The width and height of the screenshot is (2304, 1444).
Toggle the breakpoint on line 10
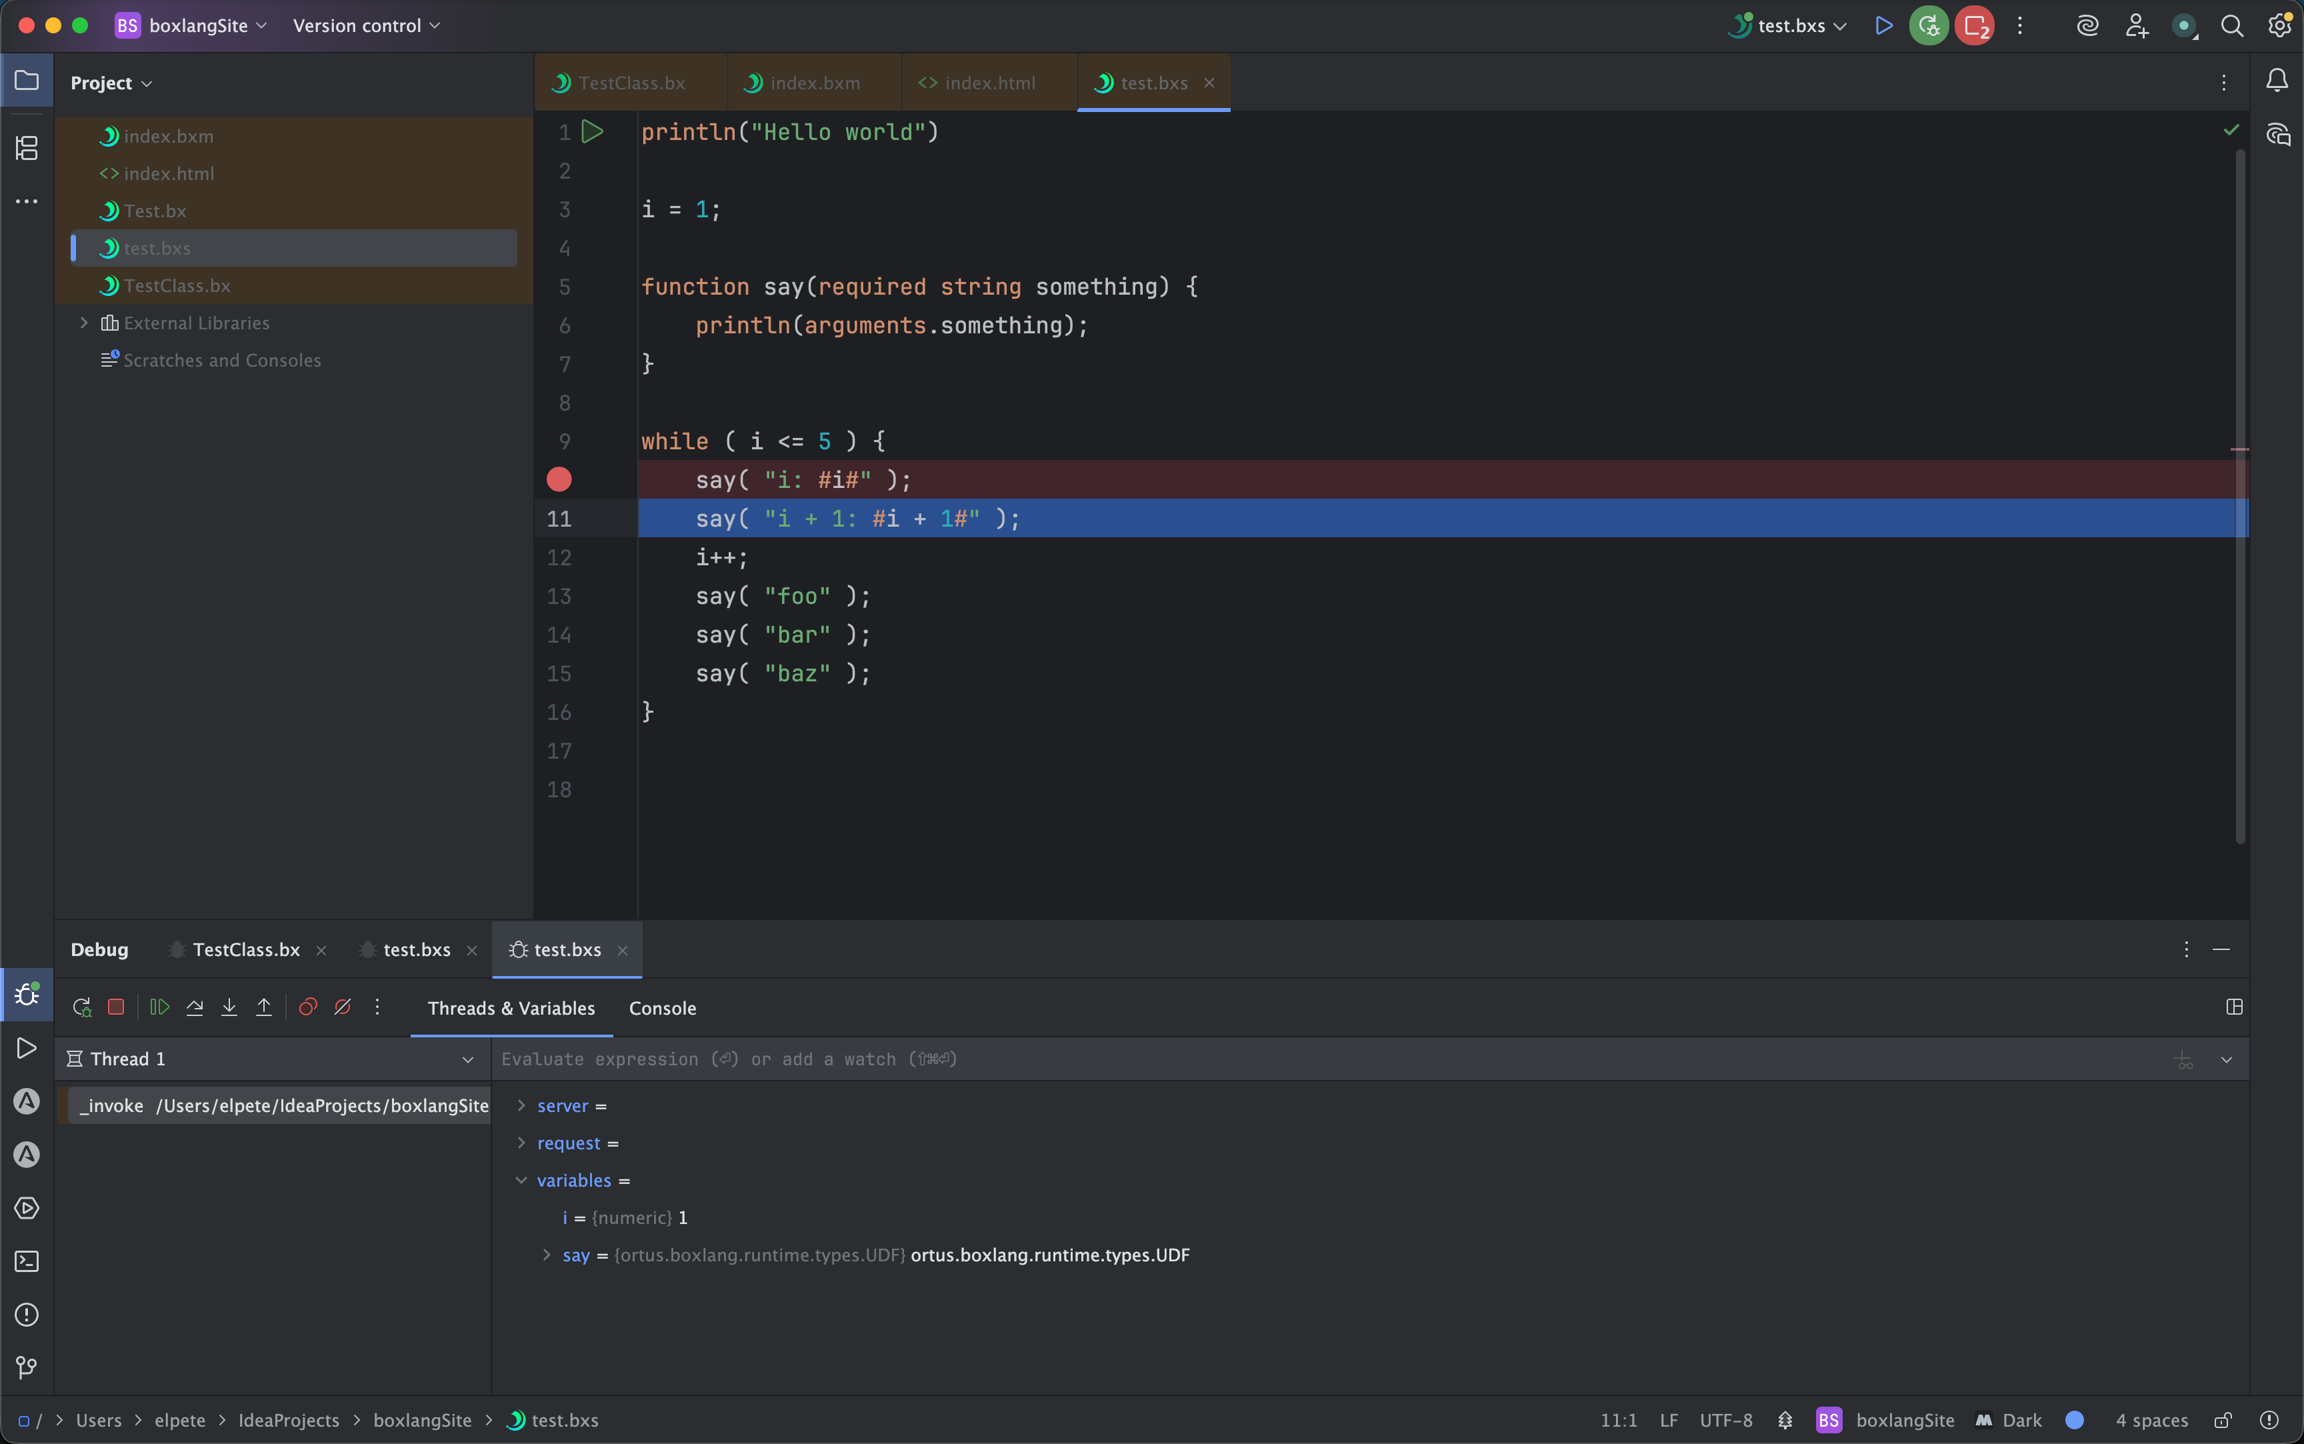pos(559,479)
